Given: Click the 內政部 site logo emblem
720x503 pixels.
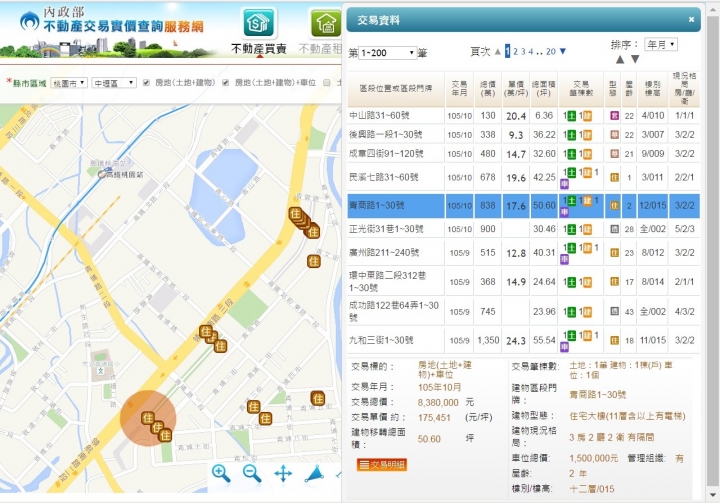Looking at the screenshot, I should coord(30,21).
